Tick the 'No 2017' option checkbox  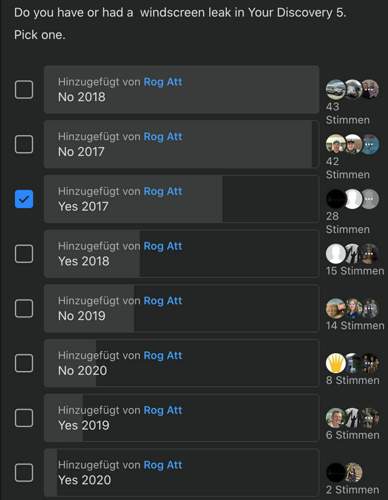point(24,144)
